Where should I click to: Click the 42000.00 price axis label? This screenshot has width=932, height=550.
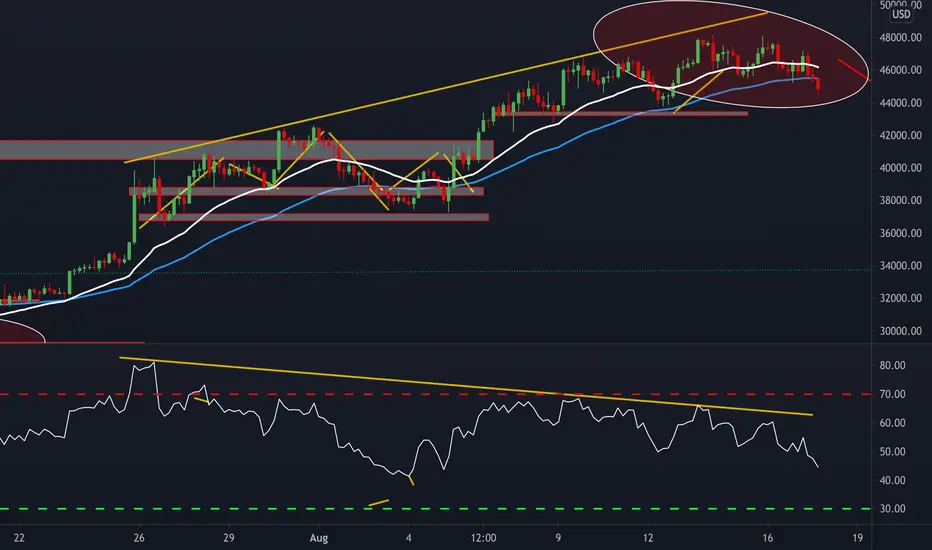(900, 136)
